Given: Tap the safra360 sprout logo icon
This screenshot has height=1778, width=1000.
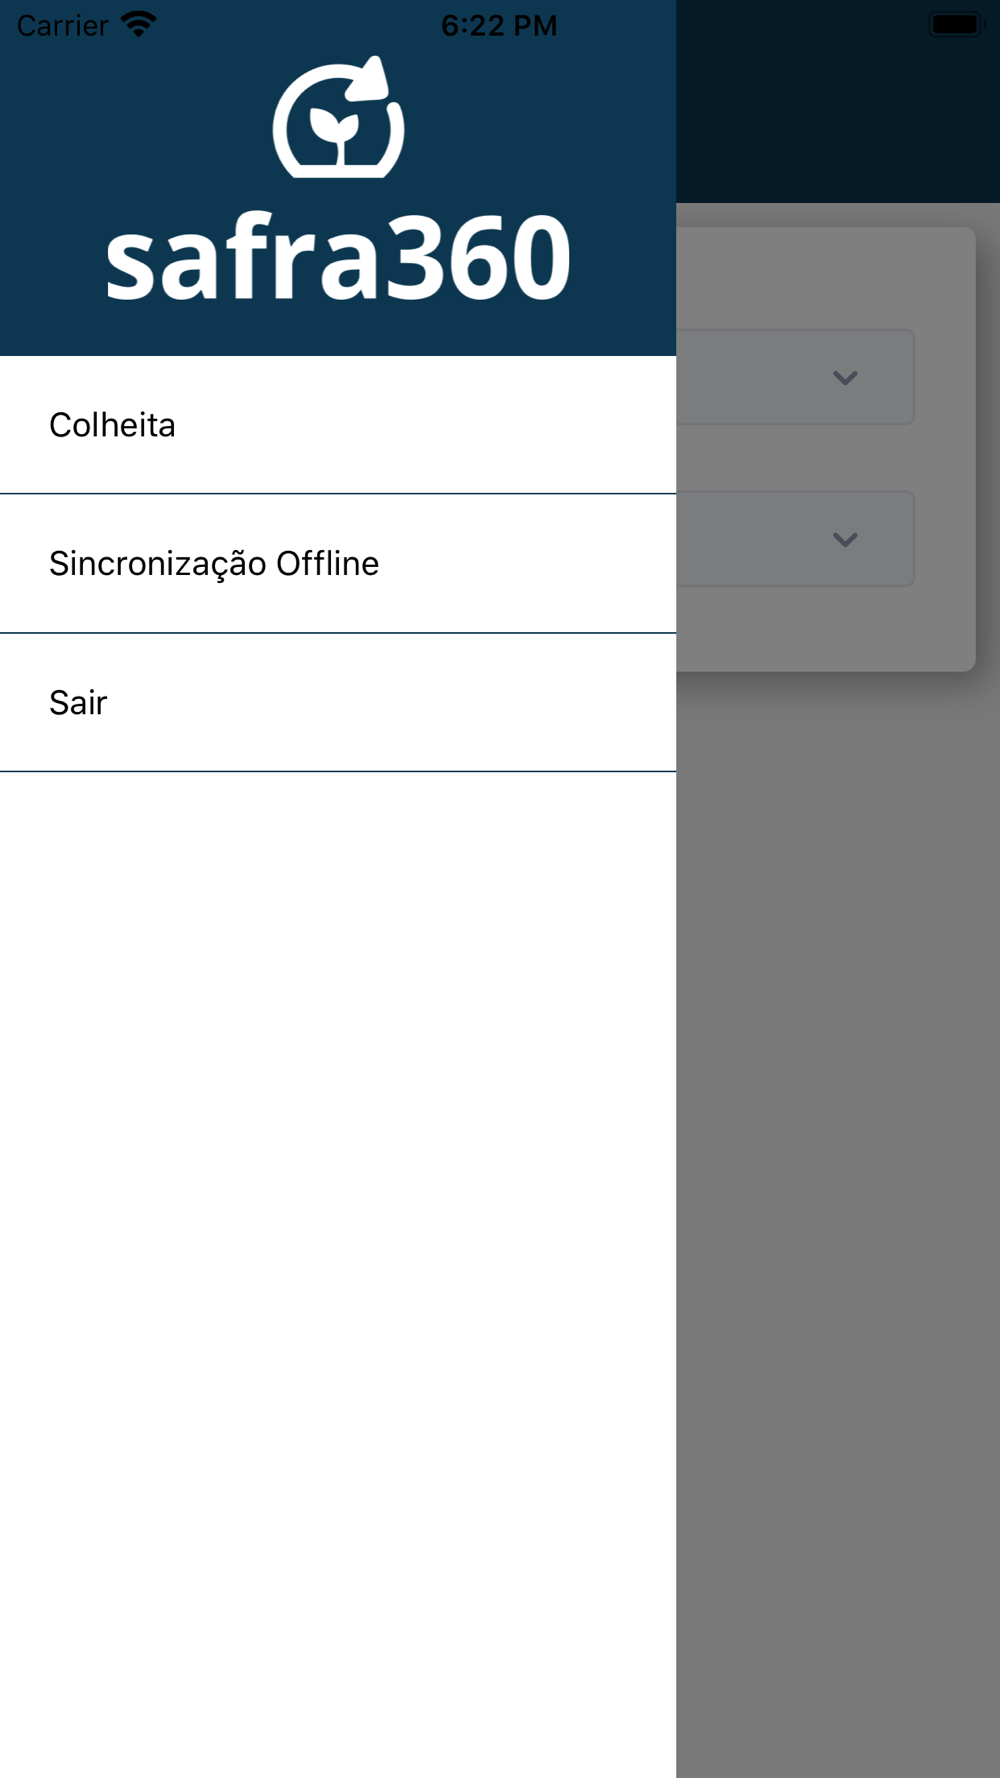Looking at the screenshot, I should point(339,117).
